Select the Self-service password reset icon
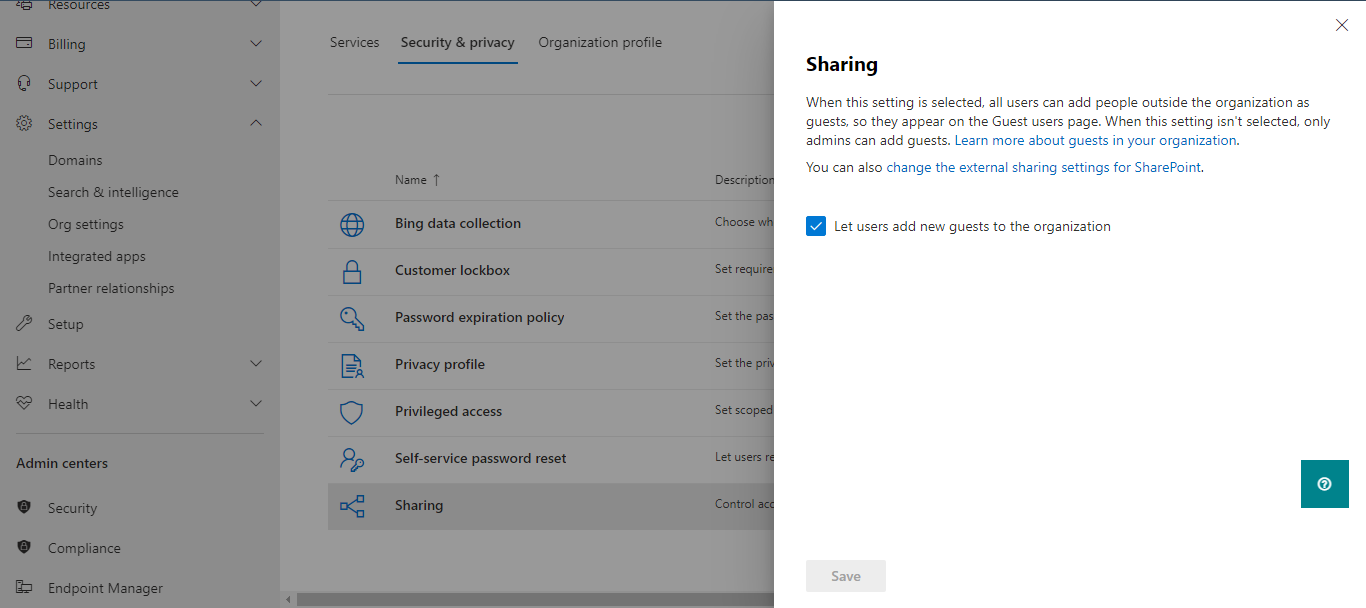The width and height of the screenshot is (1366, 608). pyautogui.click(x=352, y=459)
